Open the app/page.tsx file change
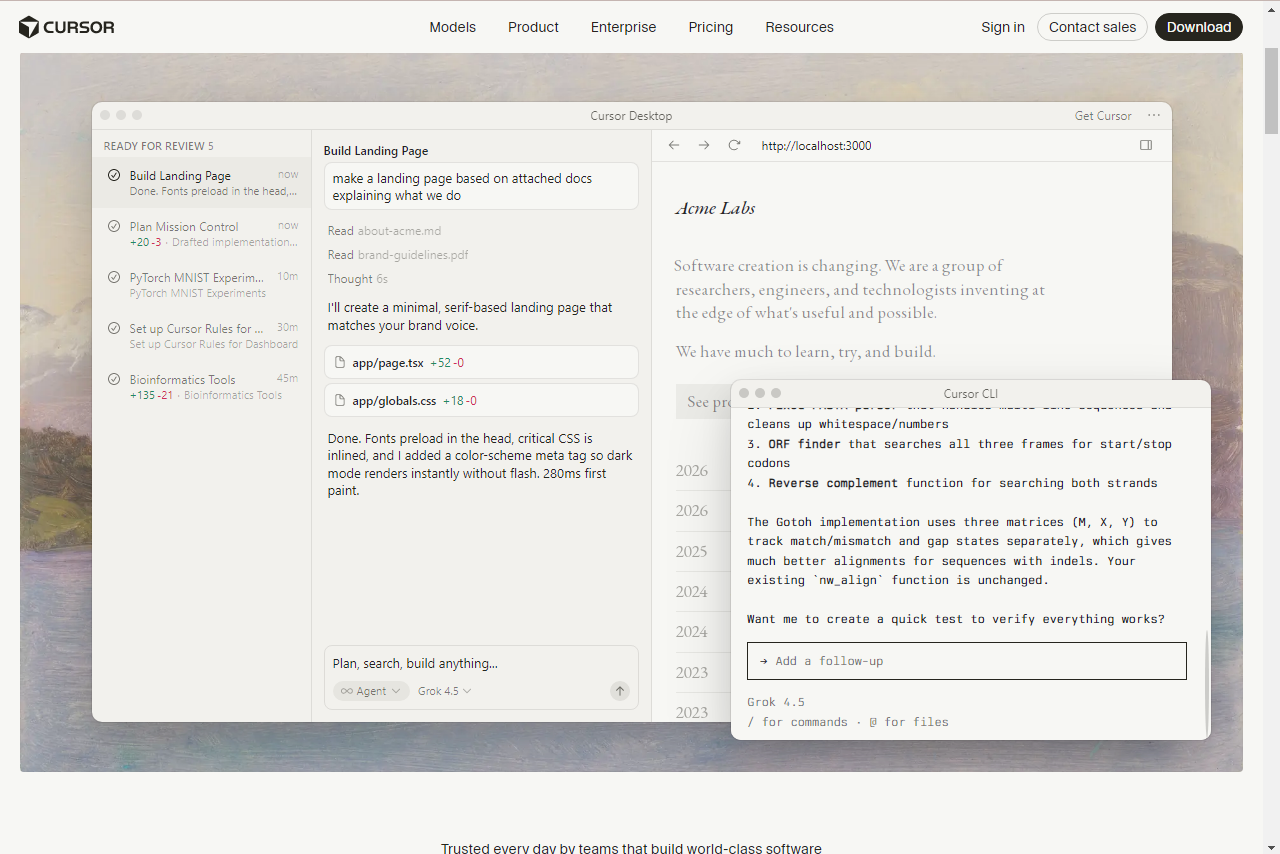The height and width of the screenshot is (854, 1280). (x=481, y=362)
